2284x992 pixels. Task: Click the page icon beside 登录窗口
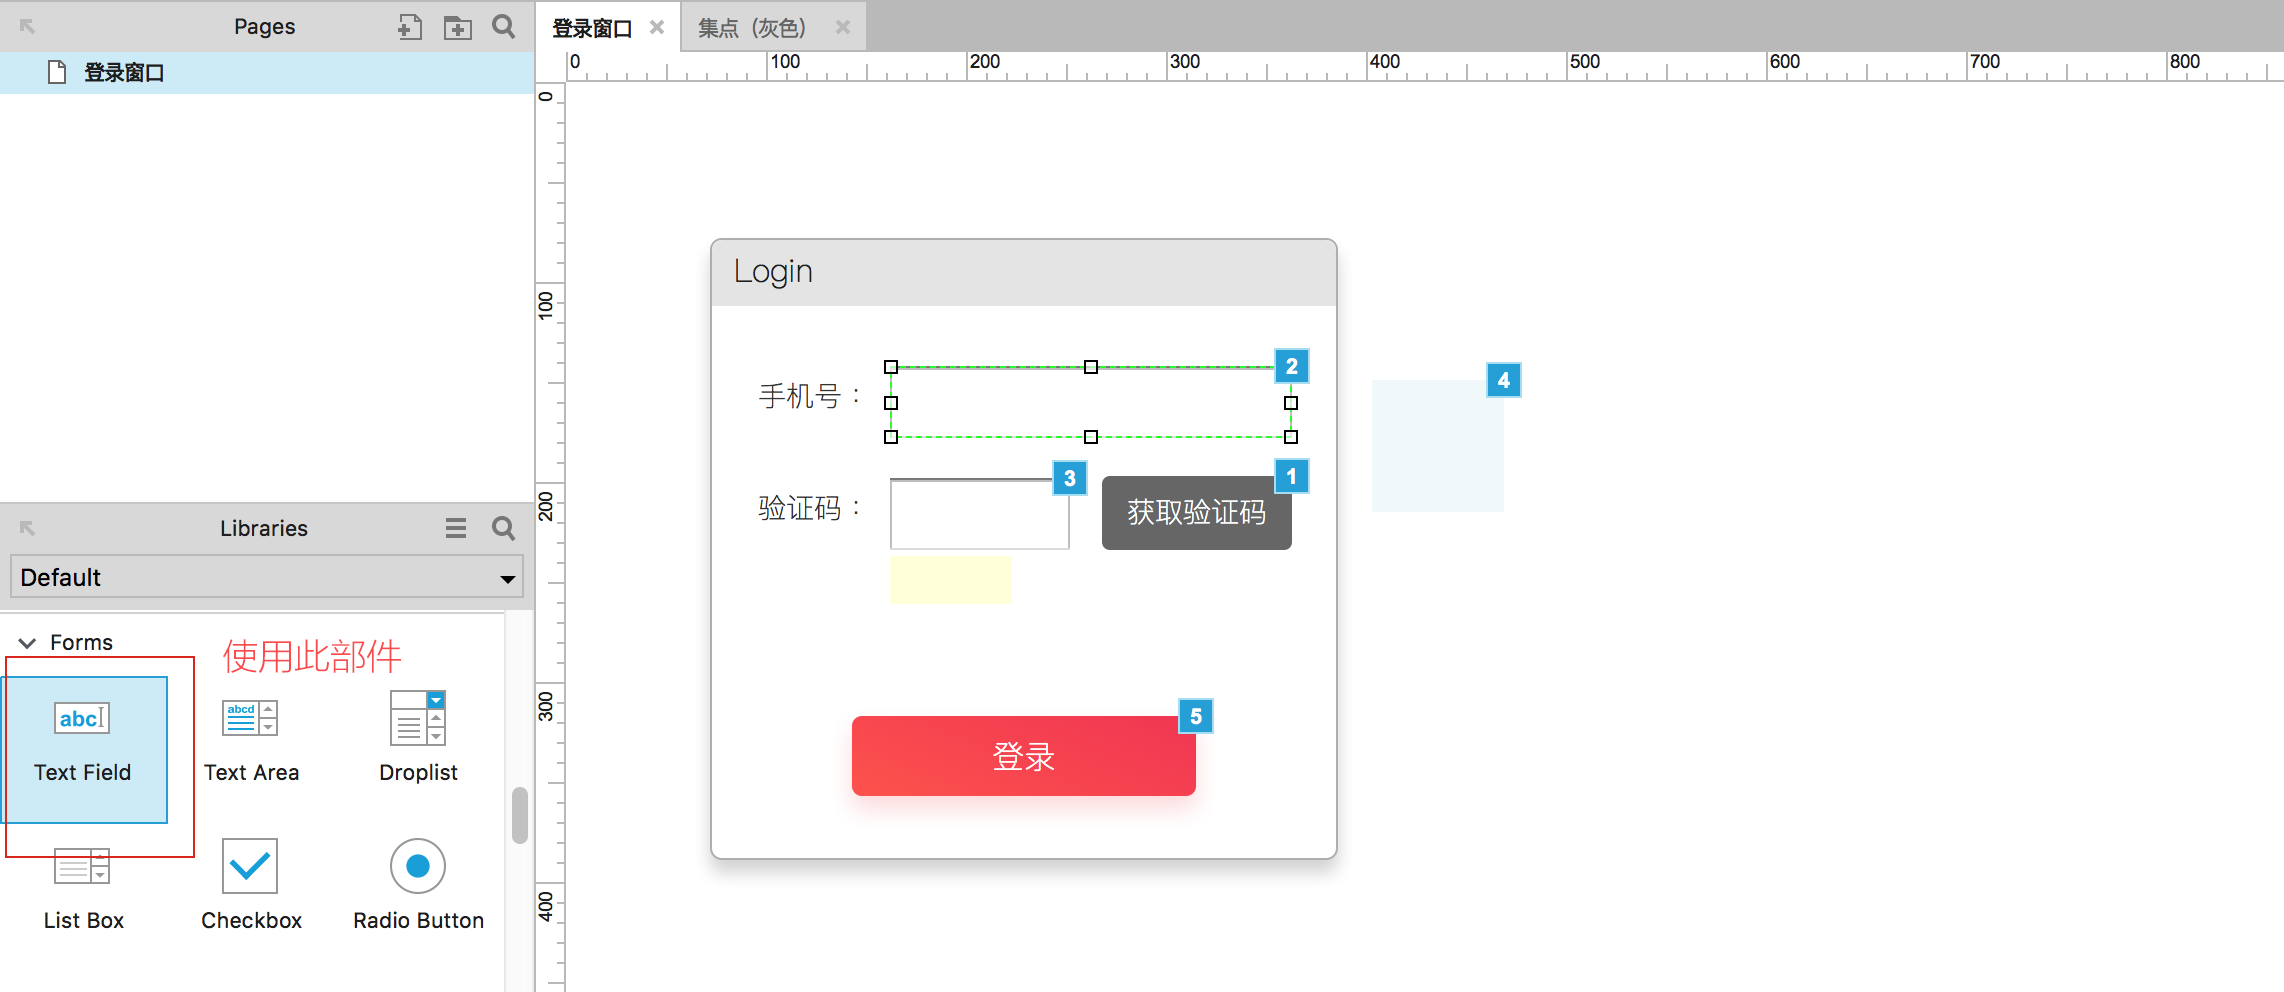pyautogui.click(x=57, y=72)
